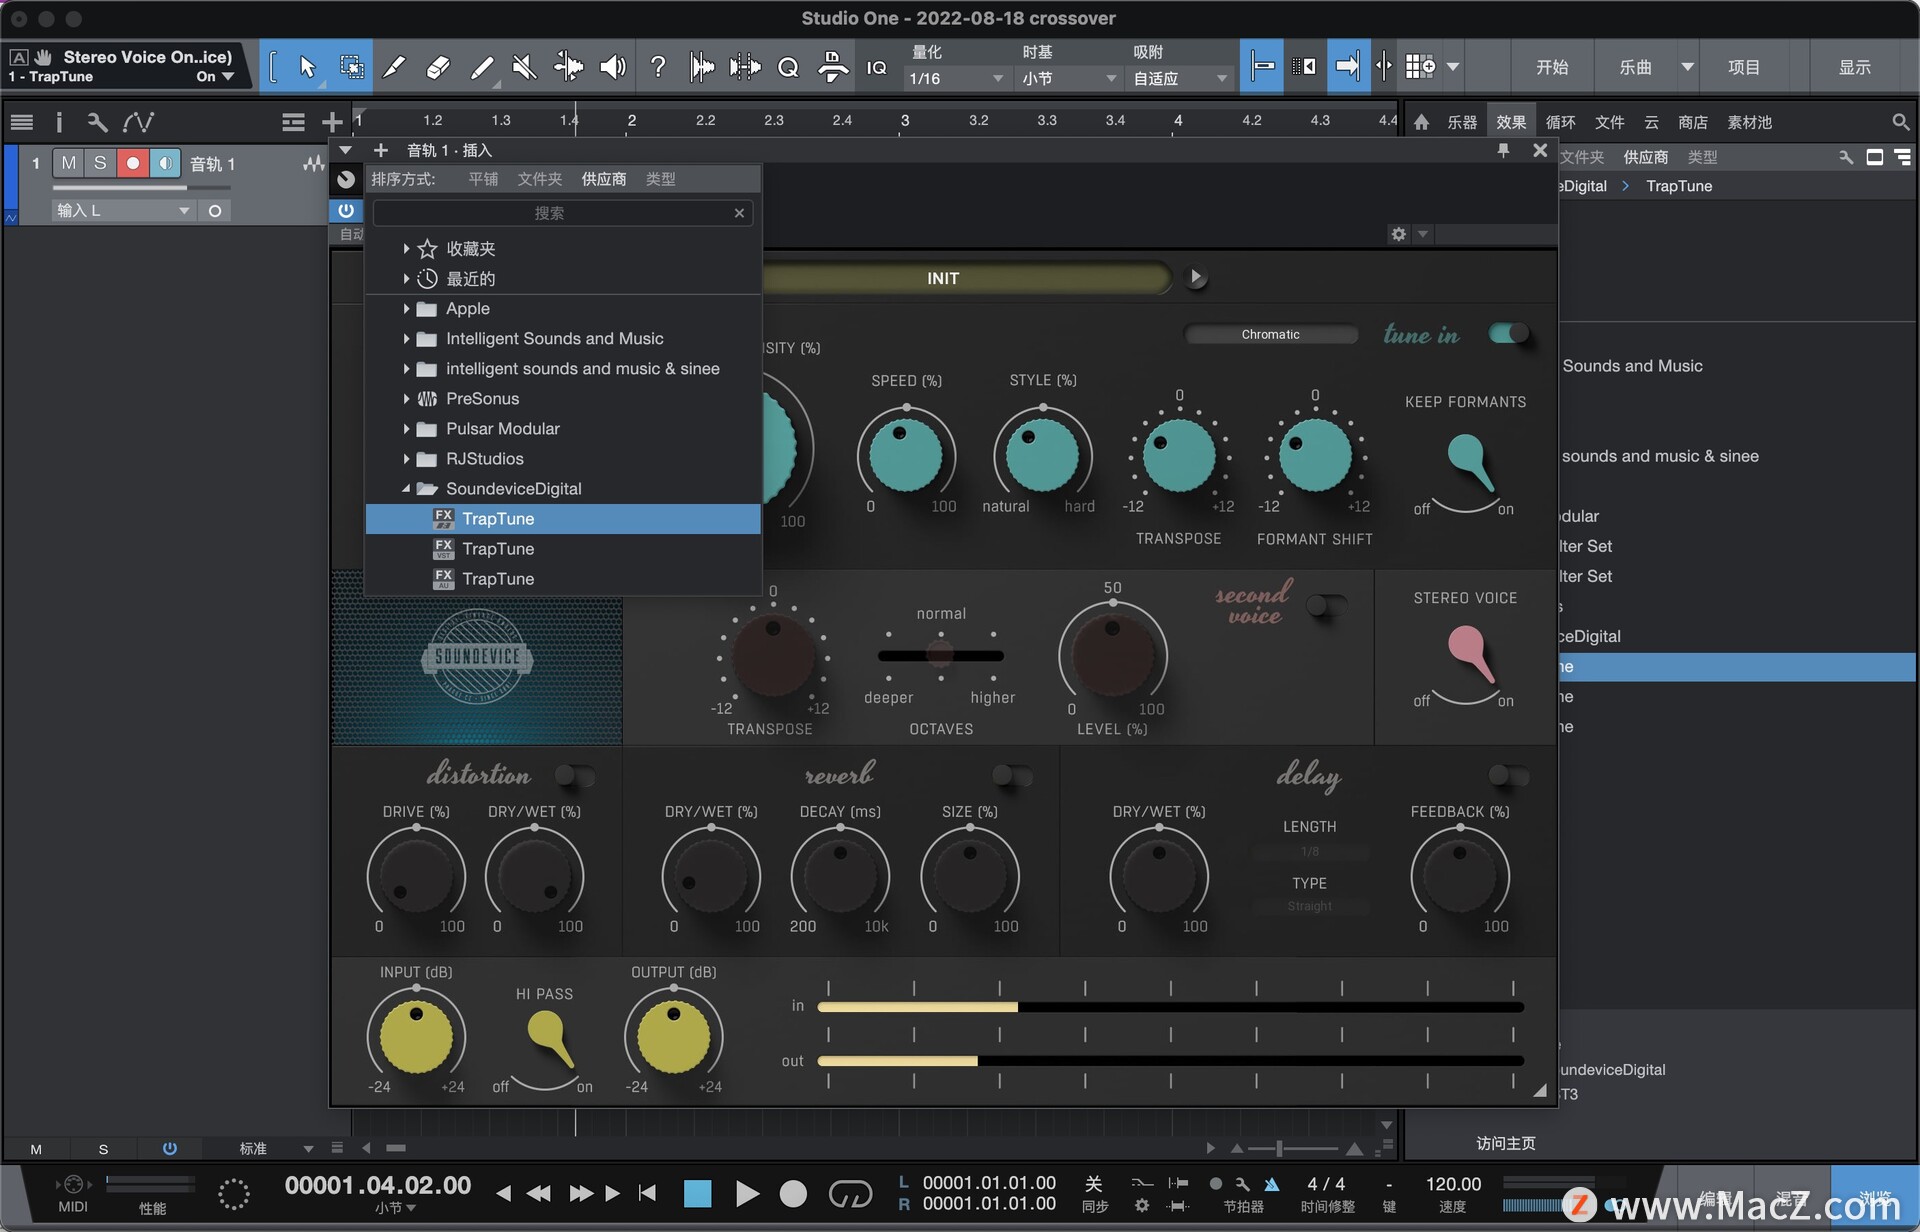
Task: Select the Bend tool
Action: click(x=568, y=67)
